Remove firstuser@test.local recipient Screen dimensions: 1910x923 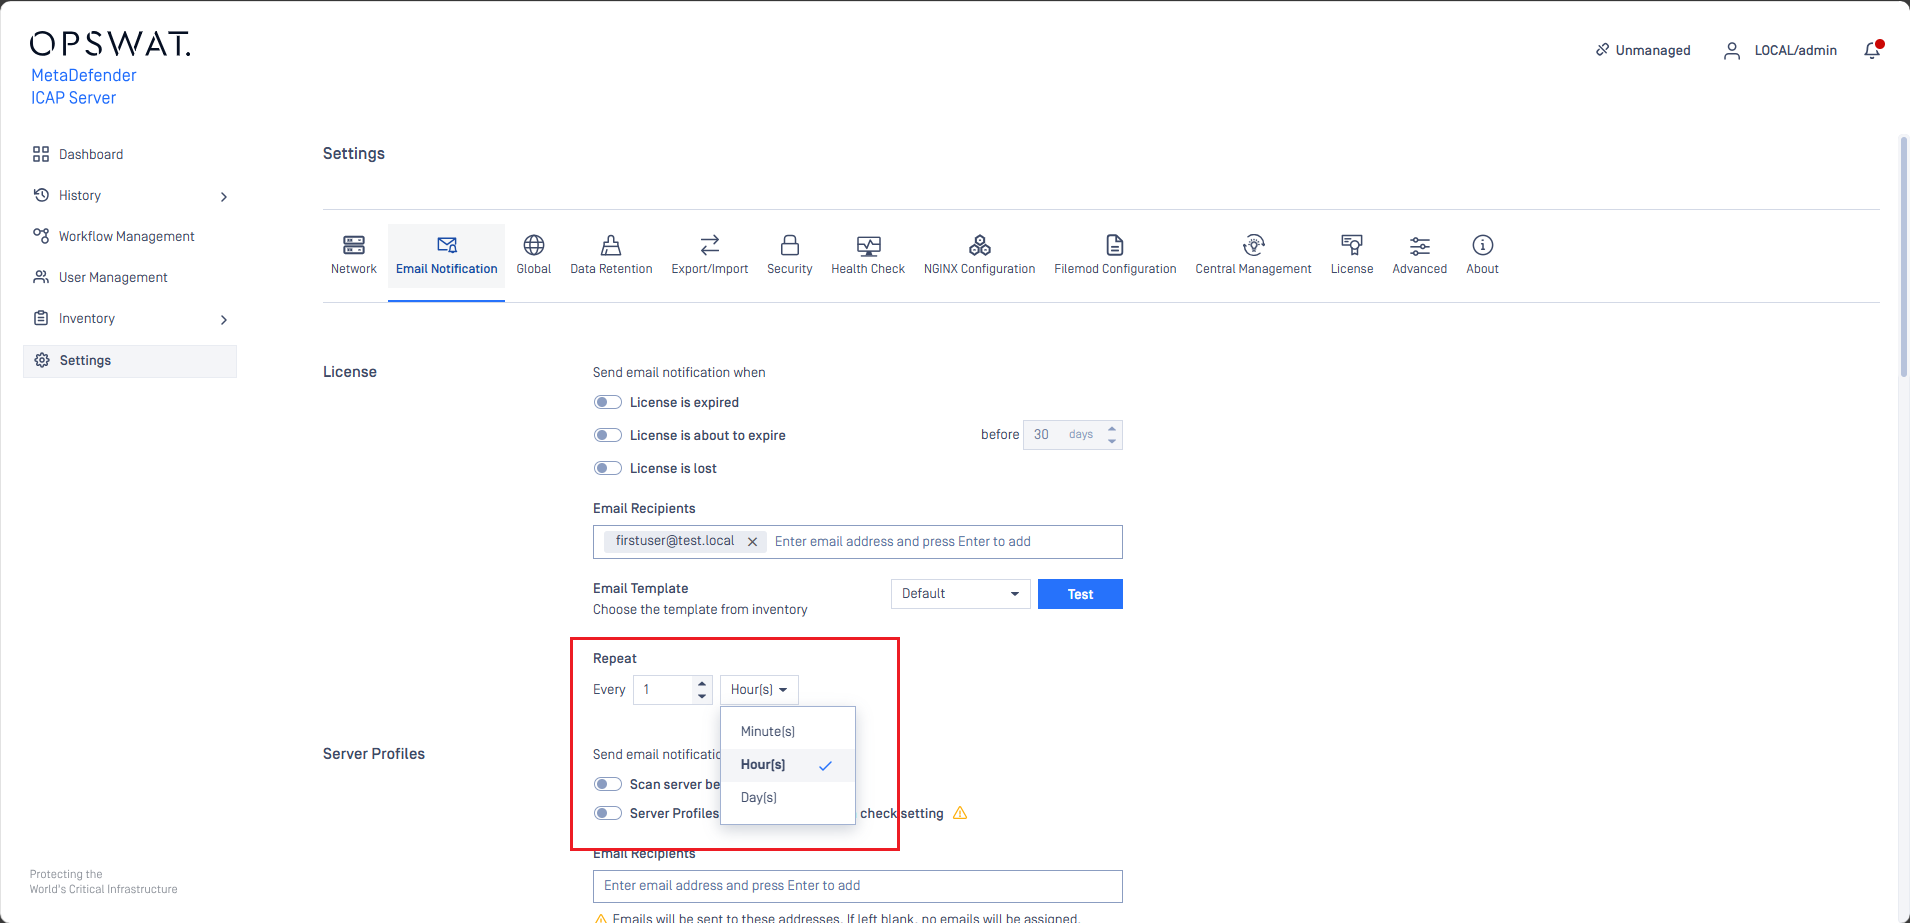click(753, 542)
